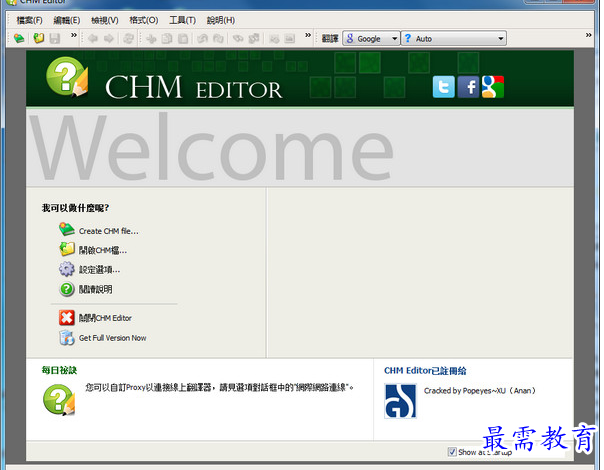Click the 翻譯 toolbar label
Screen dimensions: 604x470
(x=330, y=39)
